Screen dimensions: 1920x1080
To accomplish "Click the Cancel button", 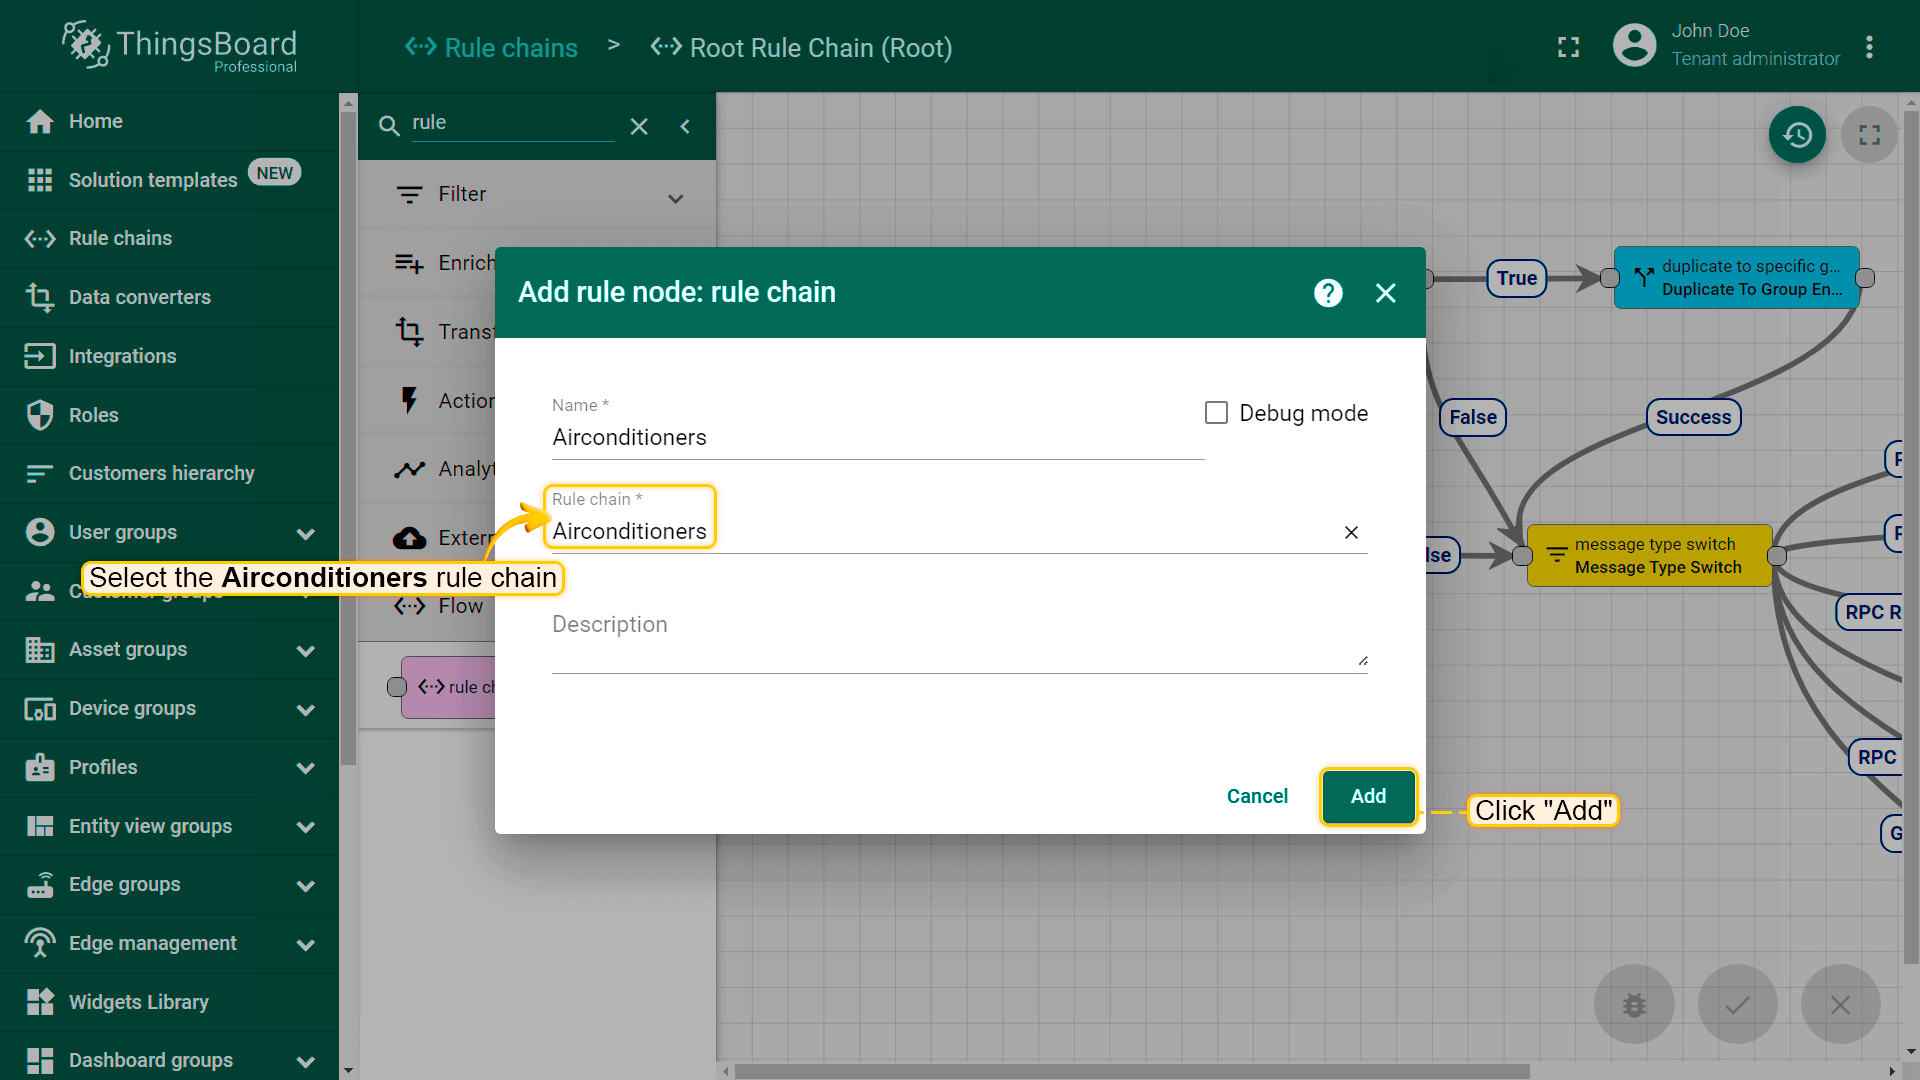I will (x=1257, y=796).
